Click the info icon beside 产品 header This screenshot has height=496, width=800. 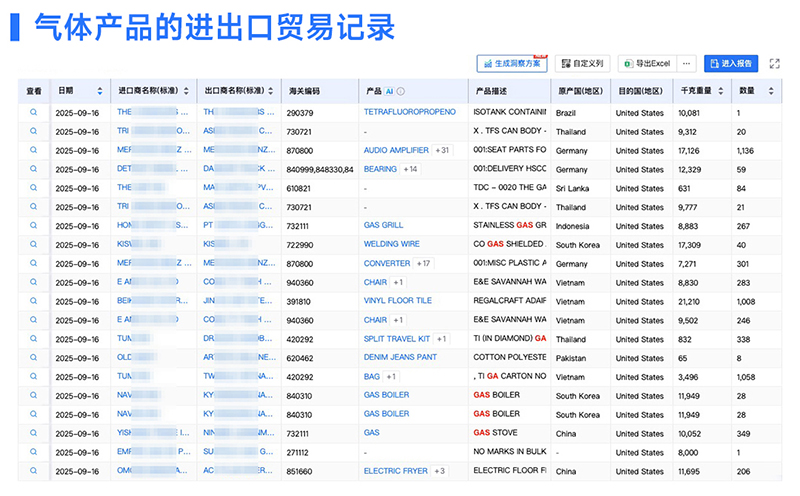click(401, 91)
